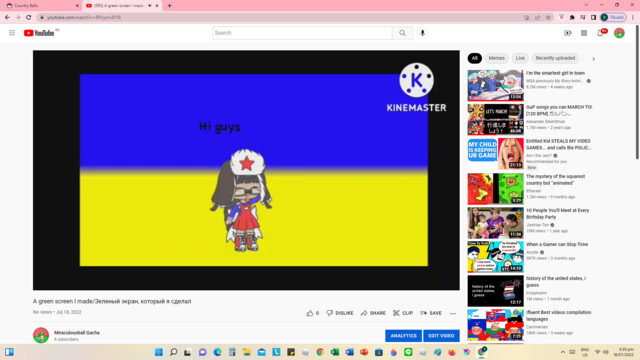Expand filter chips with right chevron

click(x=593, y=59)
